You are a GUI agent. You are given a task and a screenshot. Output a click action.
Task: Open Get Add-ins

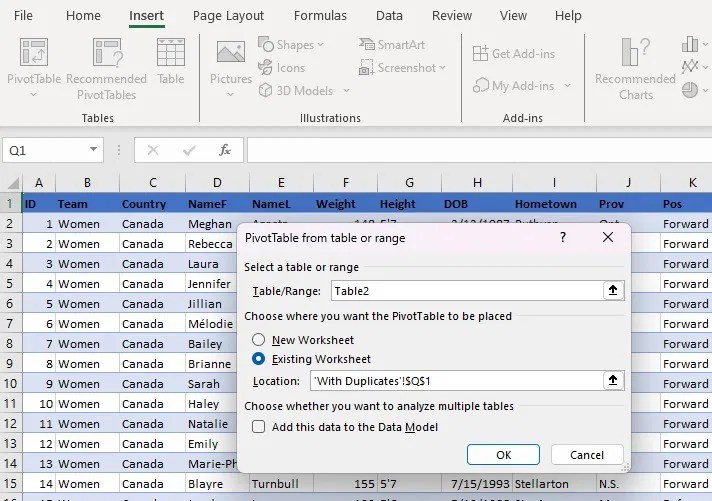click(514, 54)
